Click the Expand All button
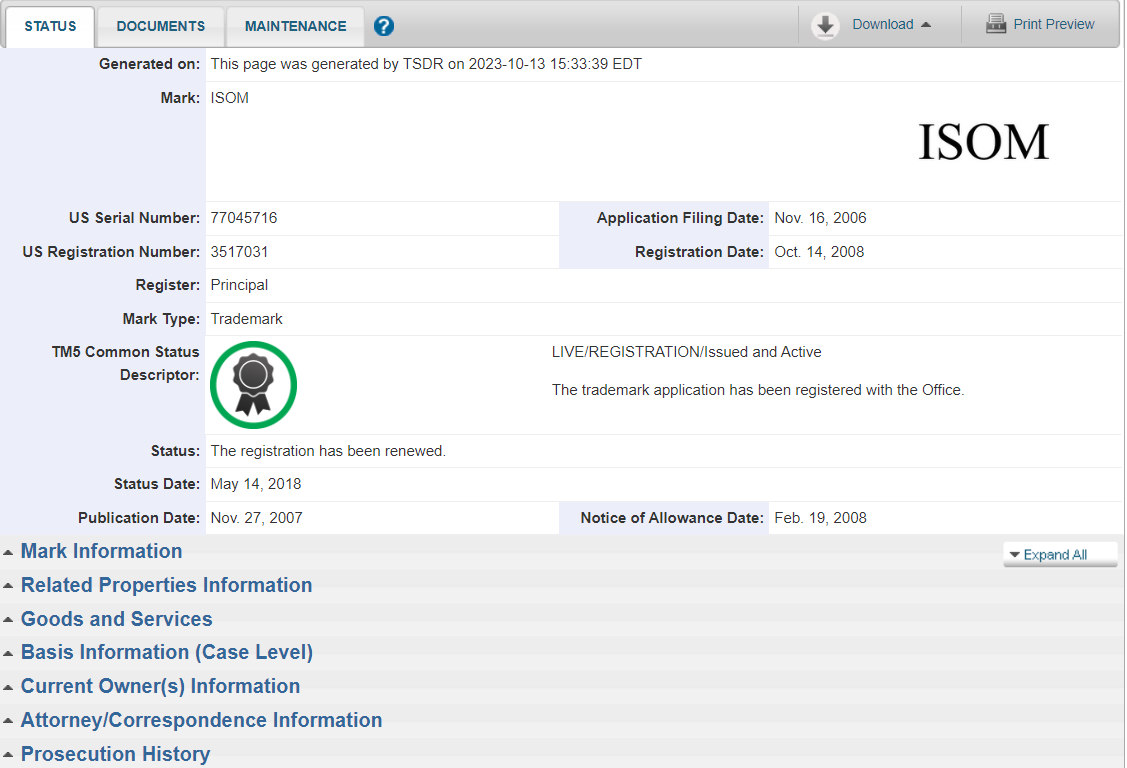1127x768 pixels. [1060, 555]
